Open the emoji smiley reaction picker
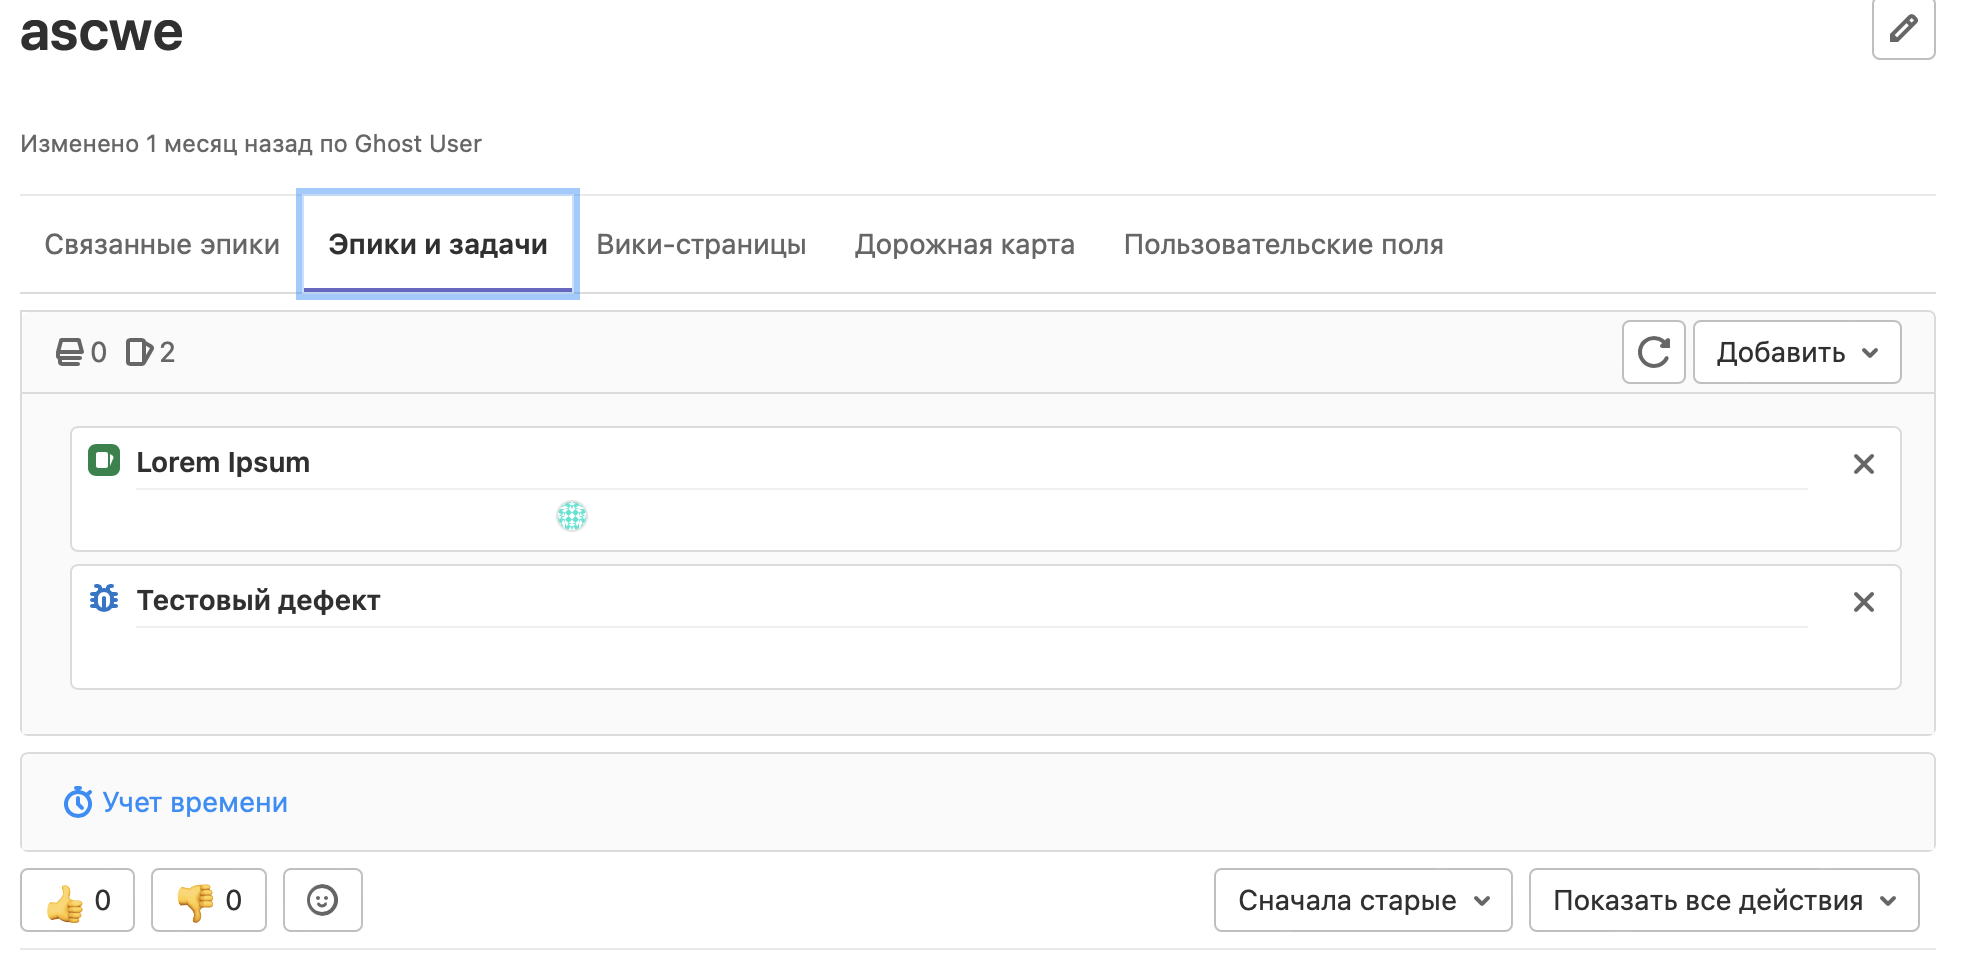The image size is (1986, 968). point(322,899)
